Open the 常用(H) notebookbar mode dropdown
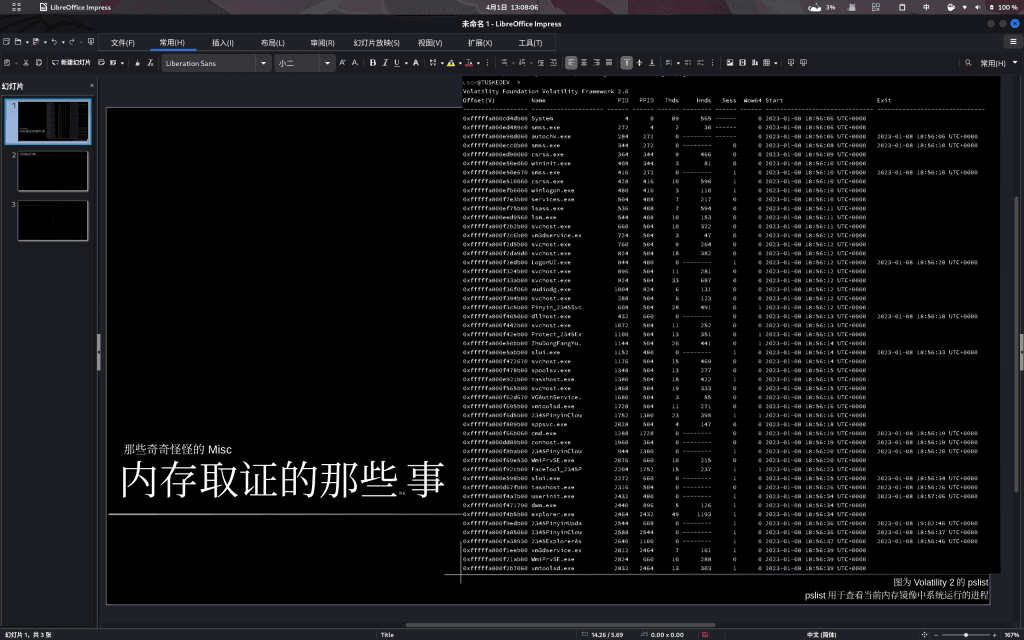Viewport: 1024px width, 640px height. tap(999, 63)
